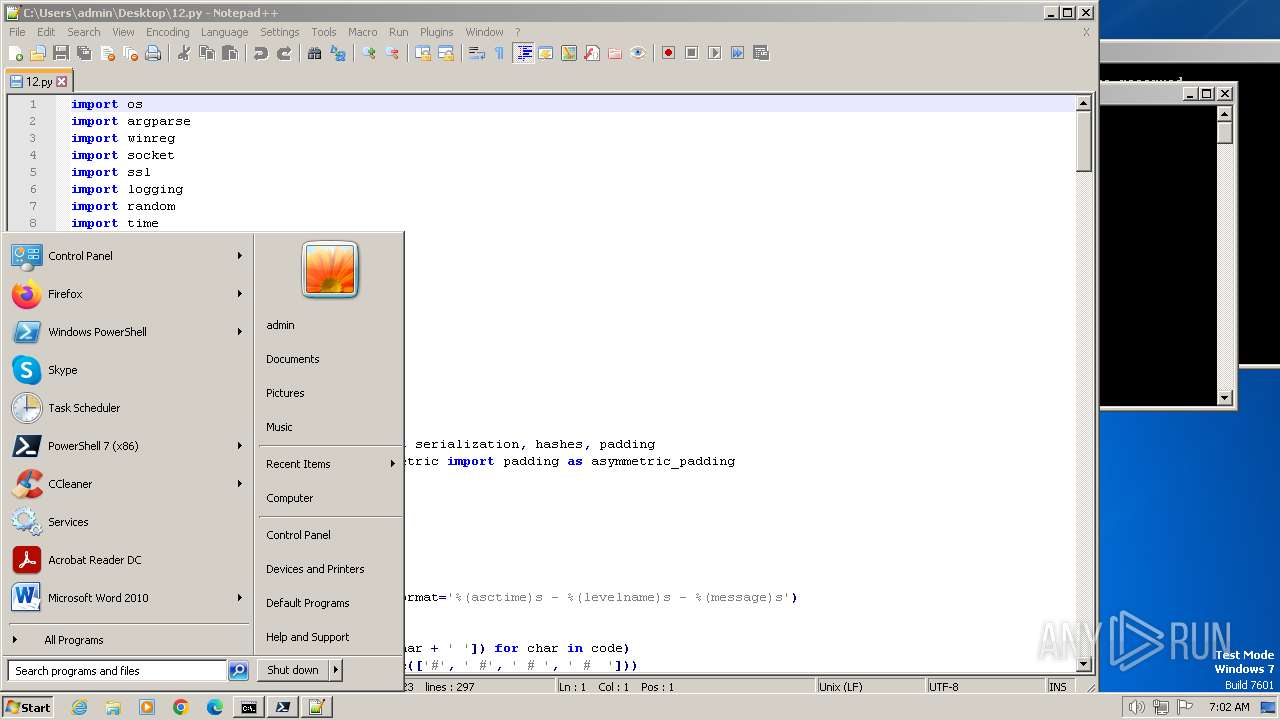Click the Paste toolbar icon
Viewport: 1280px width, 720px height.
(x=230, y=53)
